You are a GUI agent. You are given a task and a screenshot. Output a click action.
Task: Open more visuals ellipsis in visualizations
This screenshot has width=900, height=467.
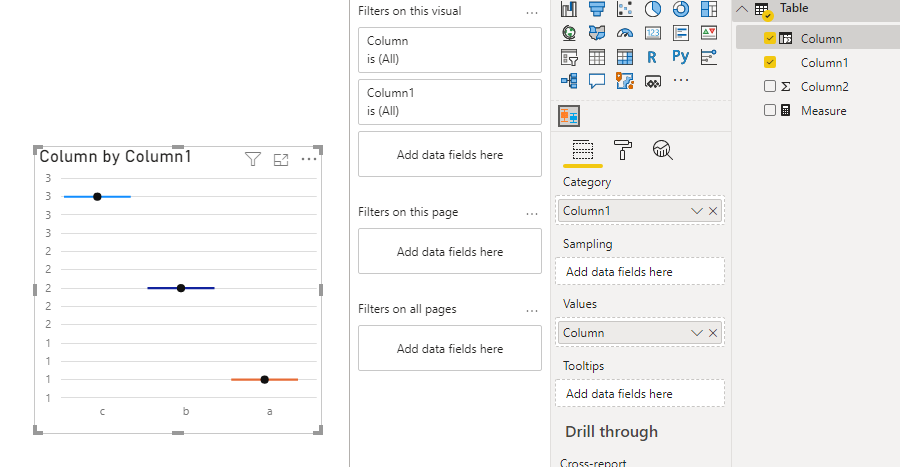pos(681,80)
